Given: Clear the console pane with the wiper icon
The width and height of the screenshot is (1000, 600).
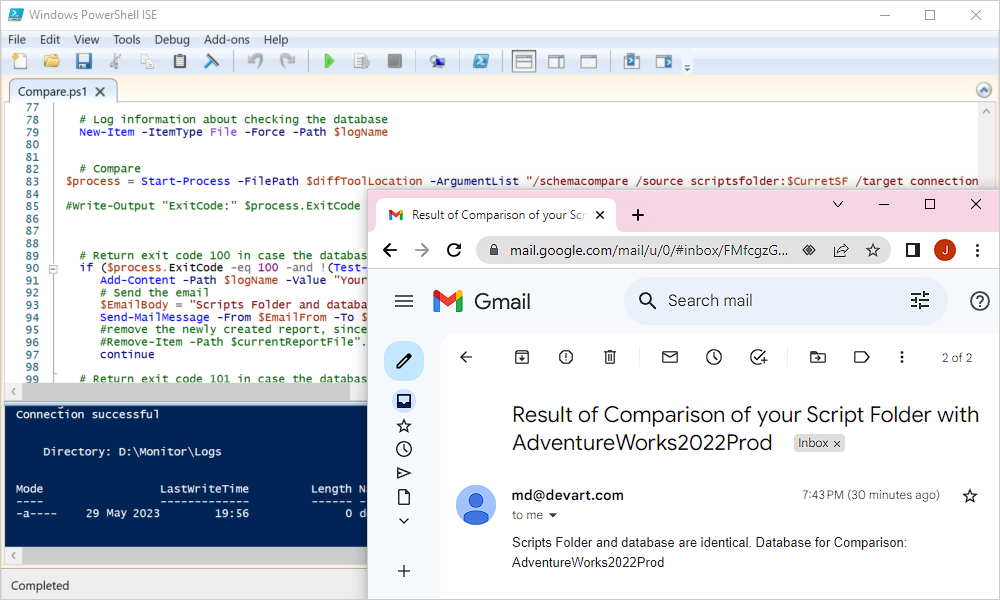Looking at the screenshot, I should coord(211,61).
